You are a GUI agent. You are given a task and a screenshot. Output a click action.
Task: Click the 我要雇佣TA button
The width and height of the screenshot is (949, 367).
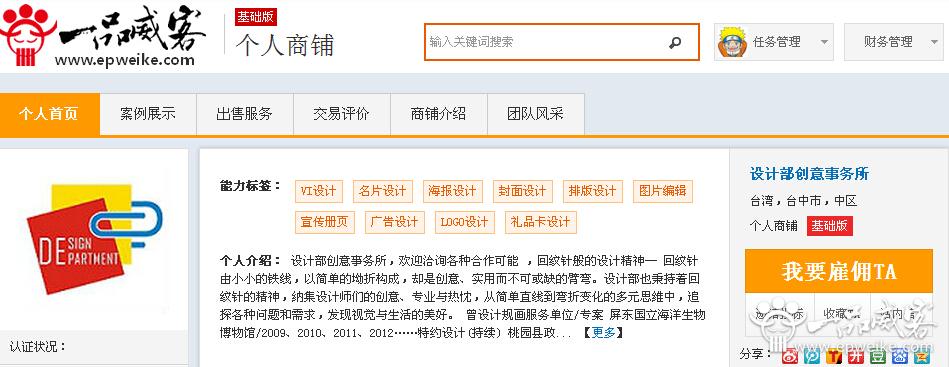(x=838, y=271)
